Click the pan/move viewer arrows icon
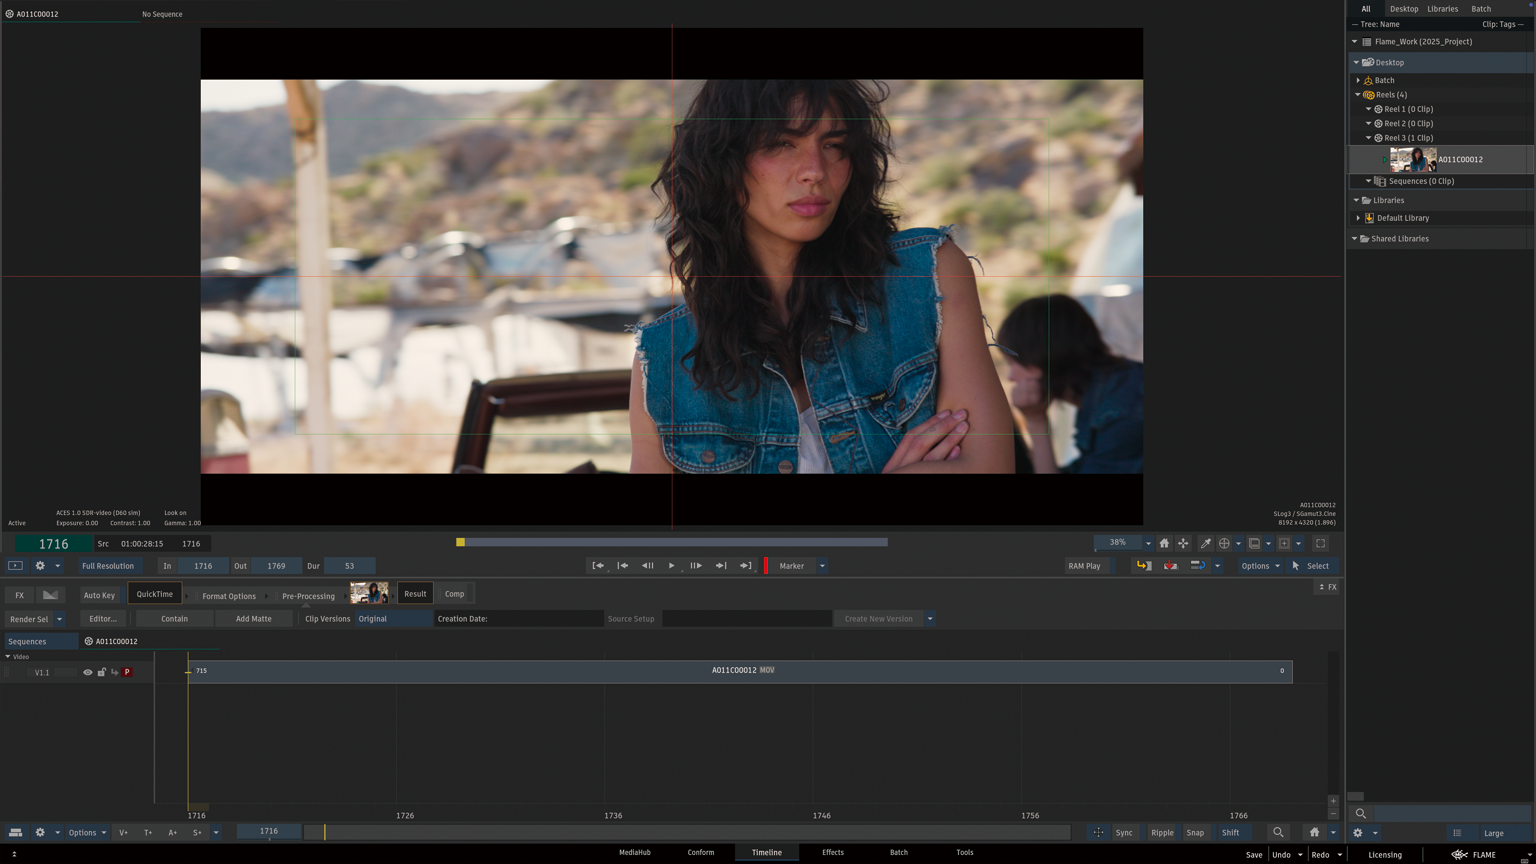Screen dimensions: 1536x864 pos(1183,543)
